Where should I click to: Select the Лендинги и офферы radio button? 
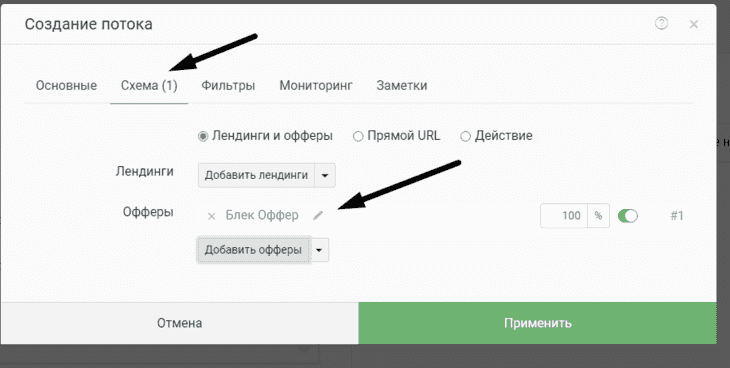(203, 136)
